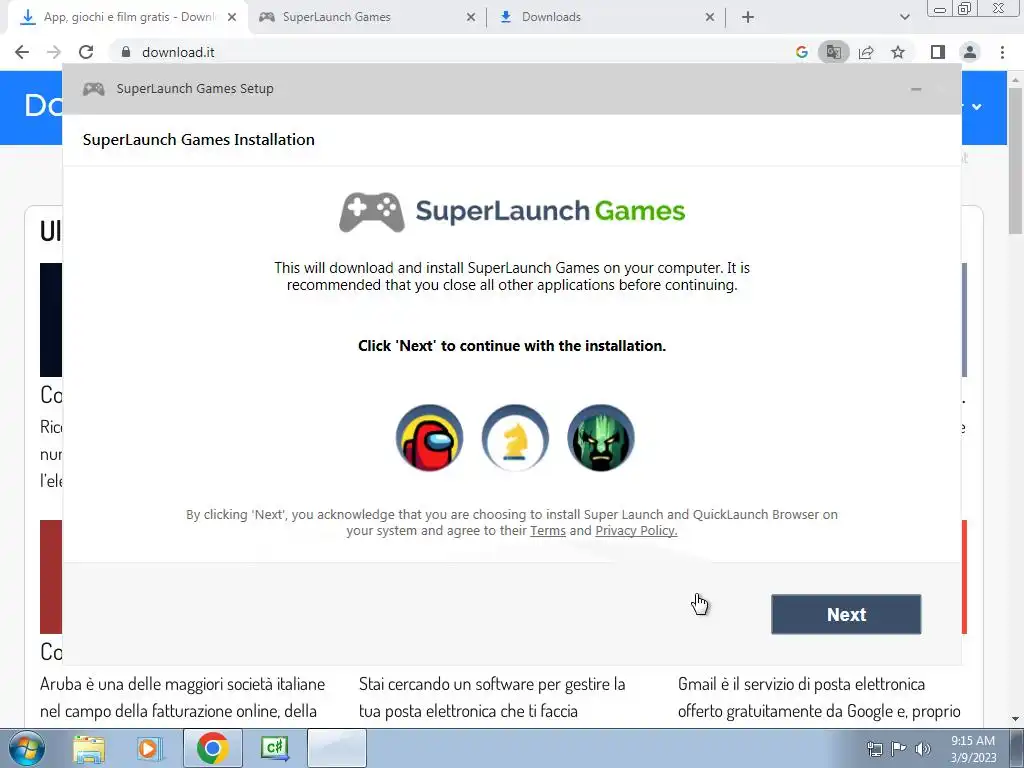Click the download.it address bar
The width and height of the screenshot is (1024, 768).
click(457, 52)
